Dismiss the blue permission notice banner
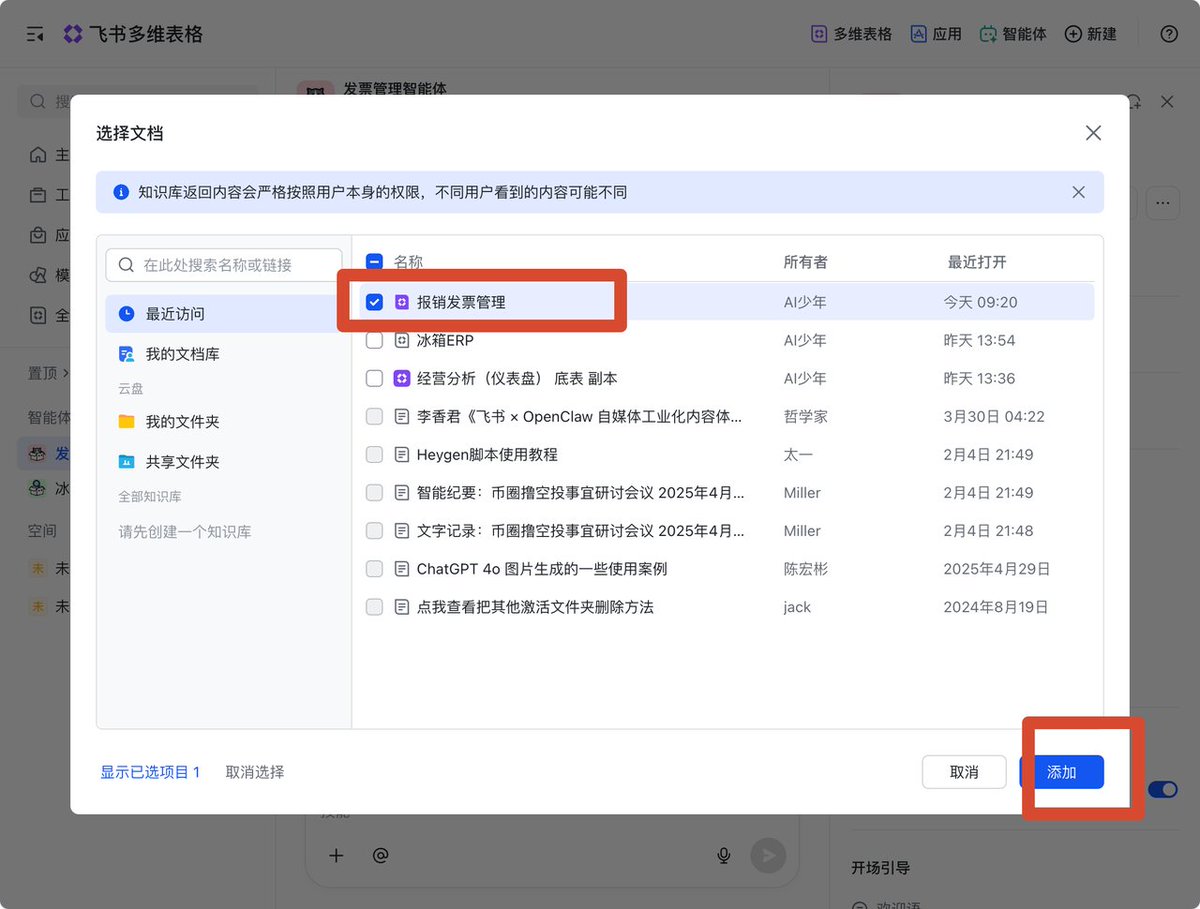1200x909 pixels. point(1078,192)
